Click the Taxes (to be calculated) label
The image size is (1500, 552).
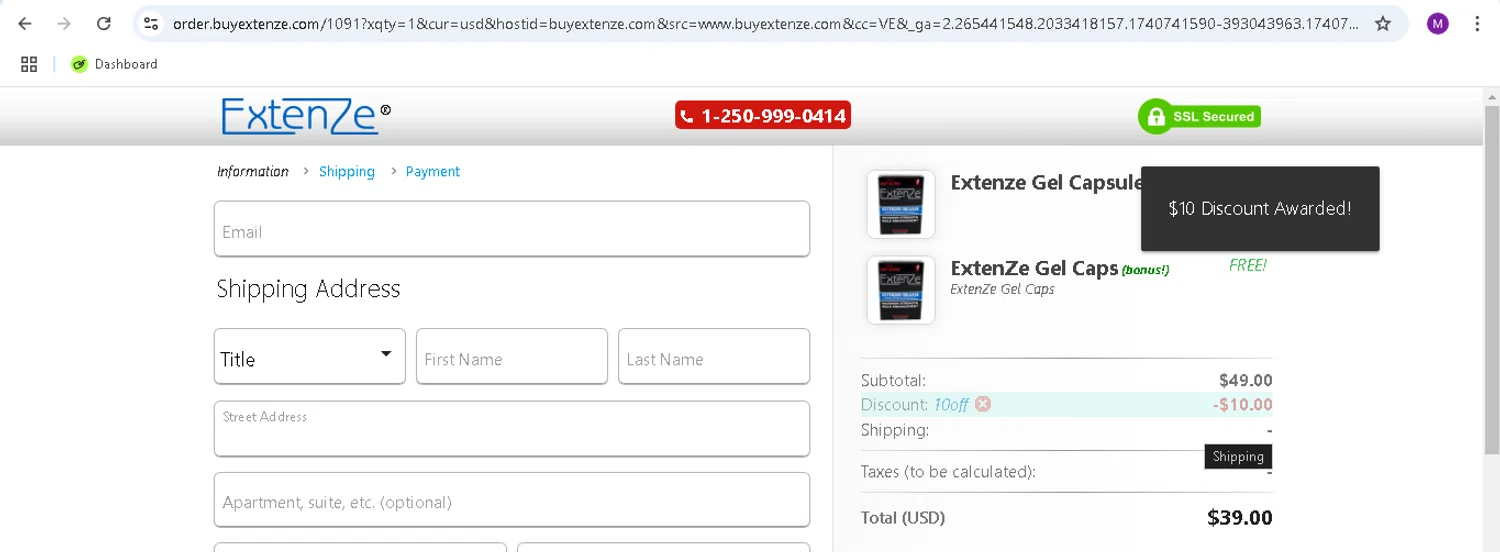(948, 471)
